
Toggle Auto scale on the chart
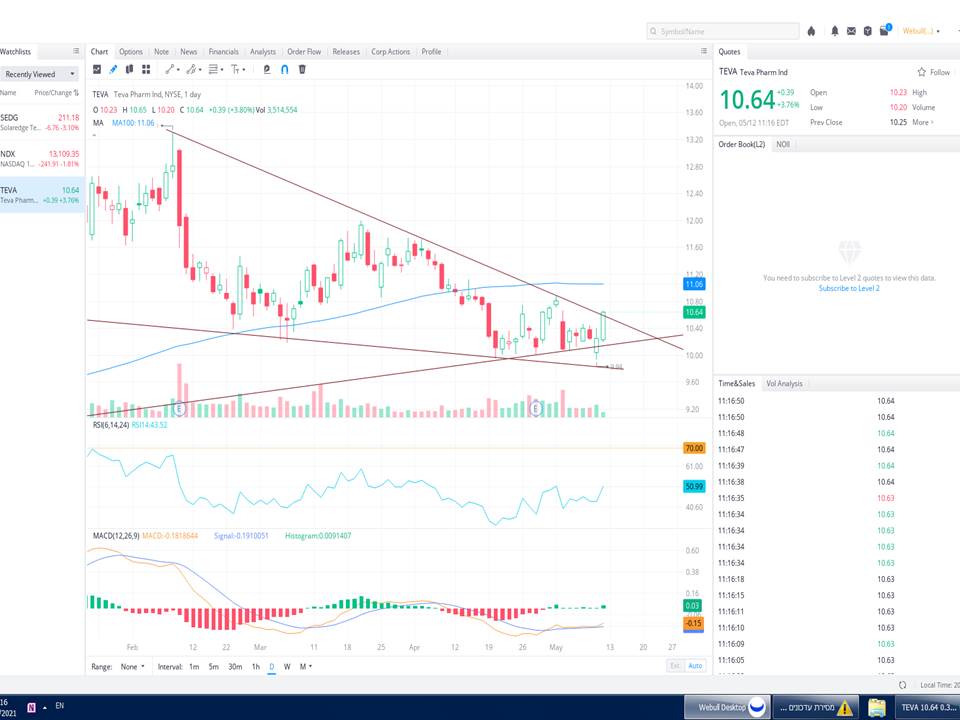(696, 666)
